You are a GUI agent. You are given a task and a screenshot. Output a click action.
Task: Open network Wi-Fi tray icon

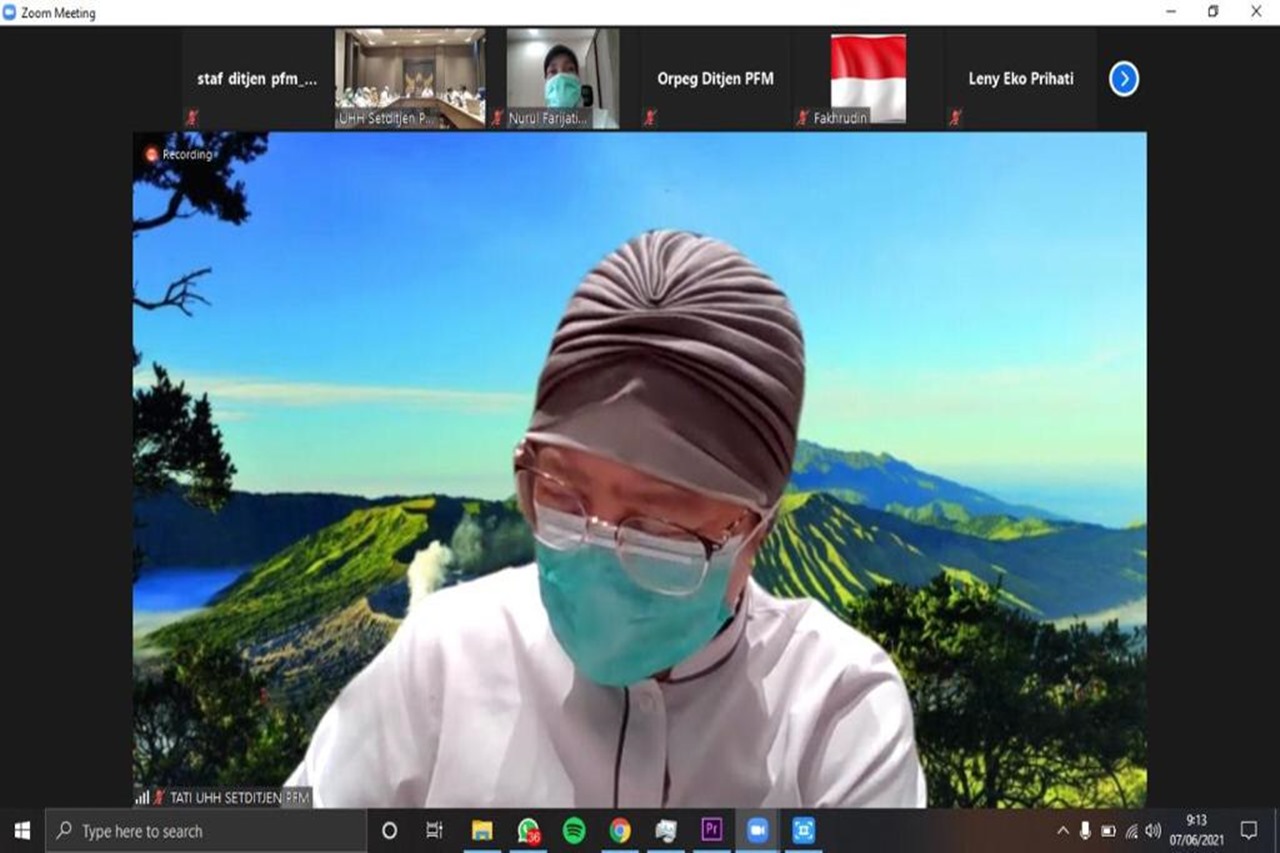tap(1131, 830)
